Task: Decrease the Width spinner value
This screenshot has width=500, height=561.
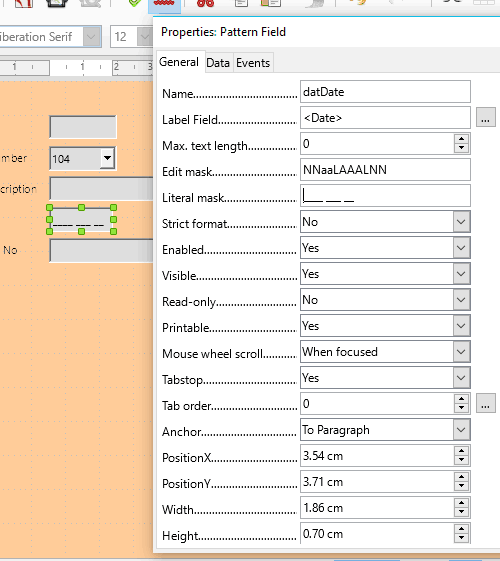Action: click(x=461, y=512)
